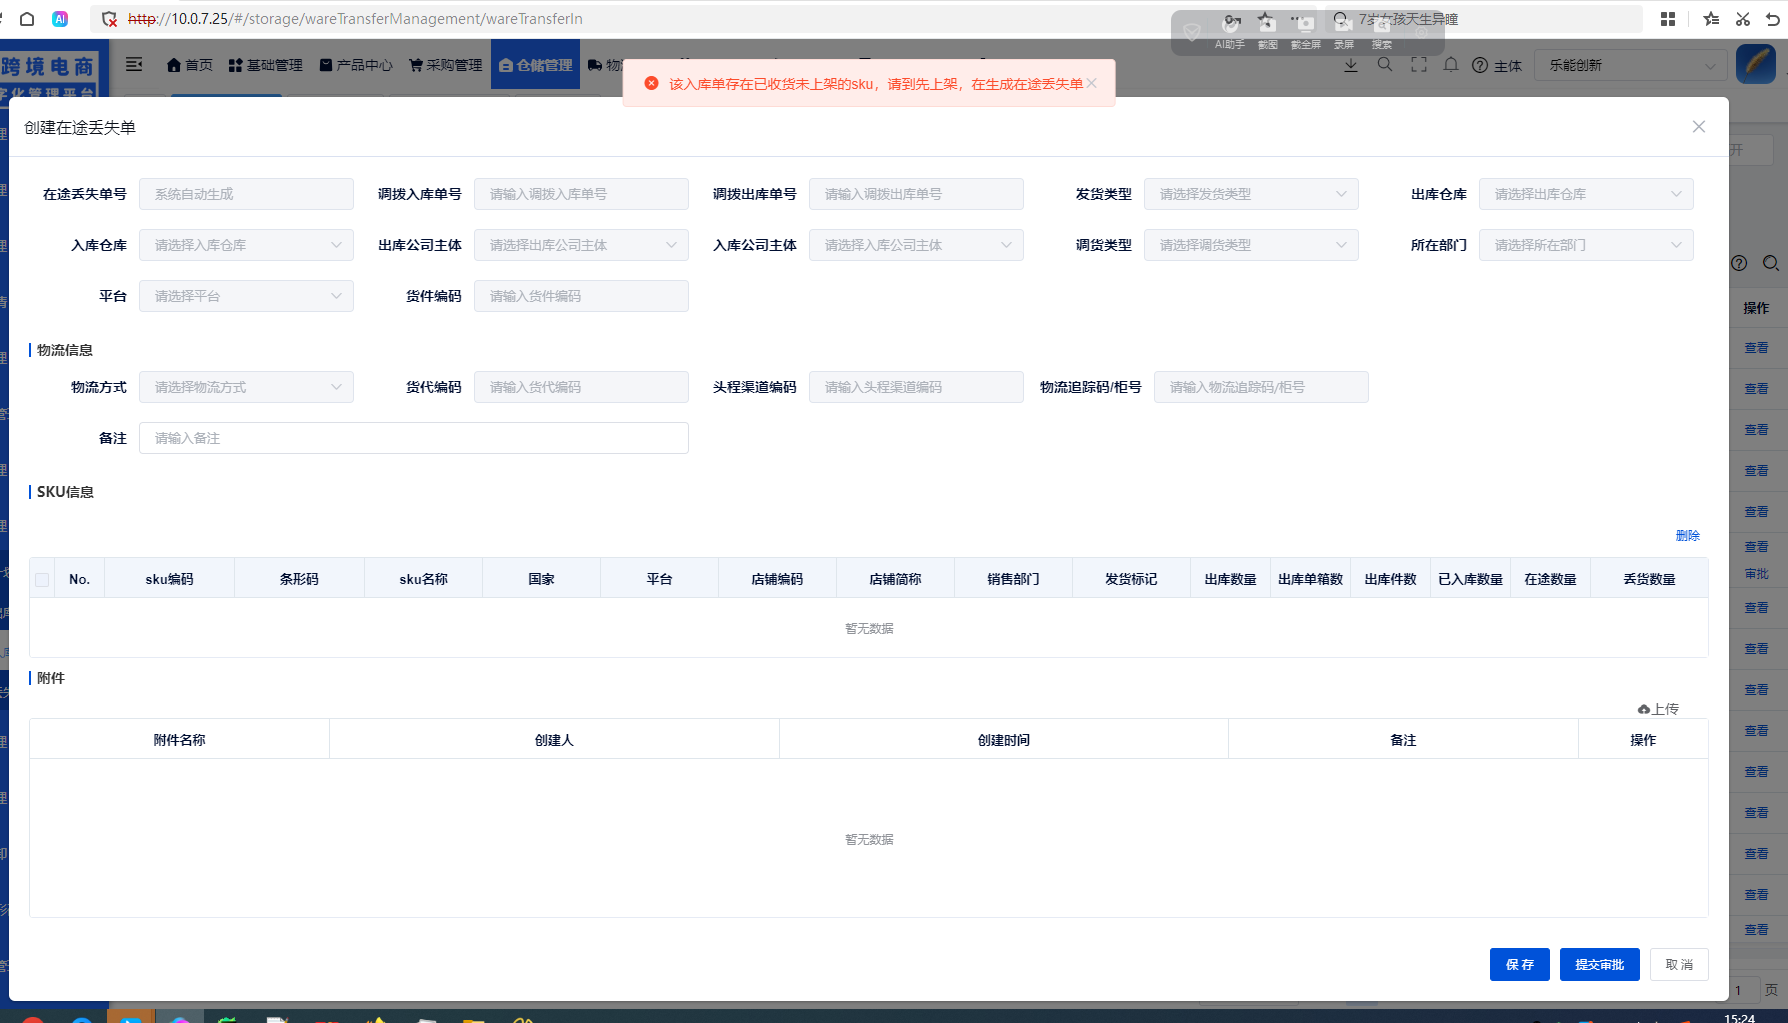The height and width of the screenshot is (1023, 1788).
Task: Open the 采购管理 menu
Action: [446, 65]
